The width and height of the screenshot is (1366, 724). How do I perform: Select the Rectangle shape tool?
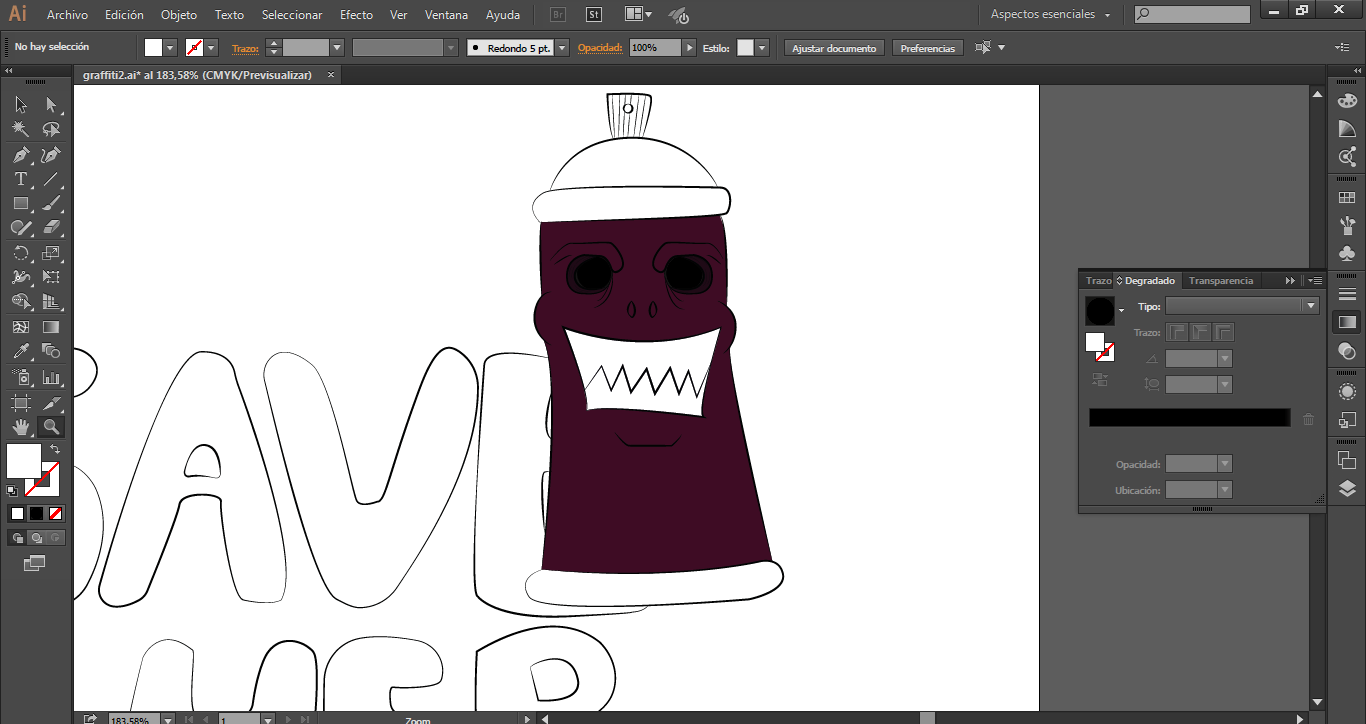coord(20,204)
